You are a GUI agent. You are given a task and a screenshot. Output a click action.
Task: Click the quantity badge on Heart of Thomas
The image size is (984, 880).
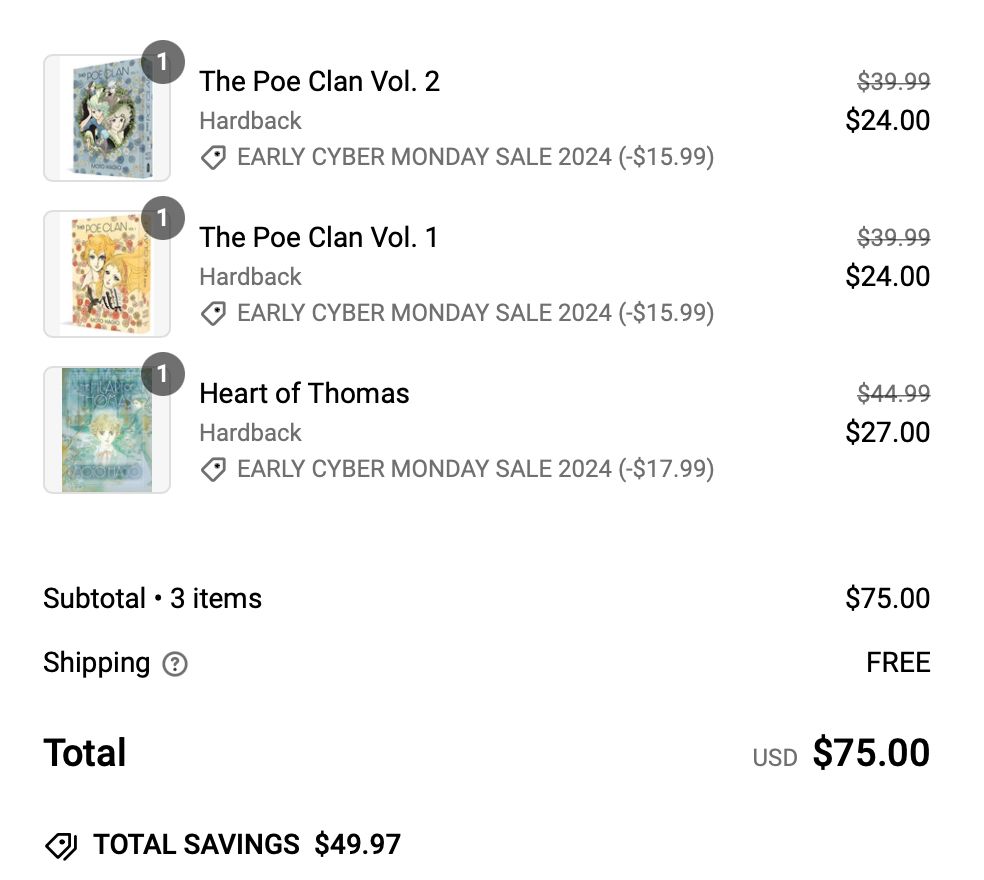coord(163,374)
